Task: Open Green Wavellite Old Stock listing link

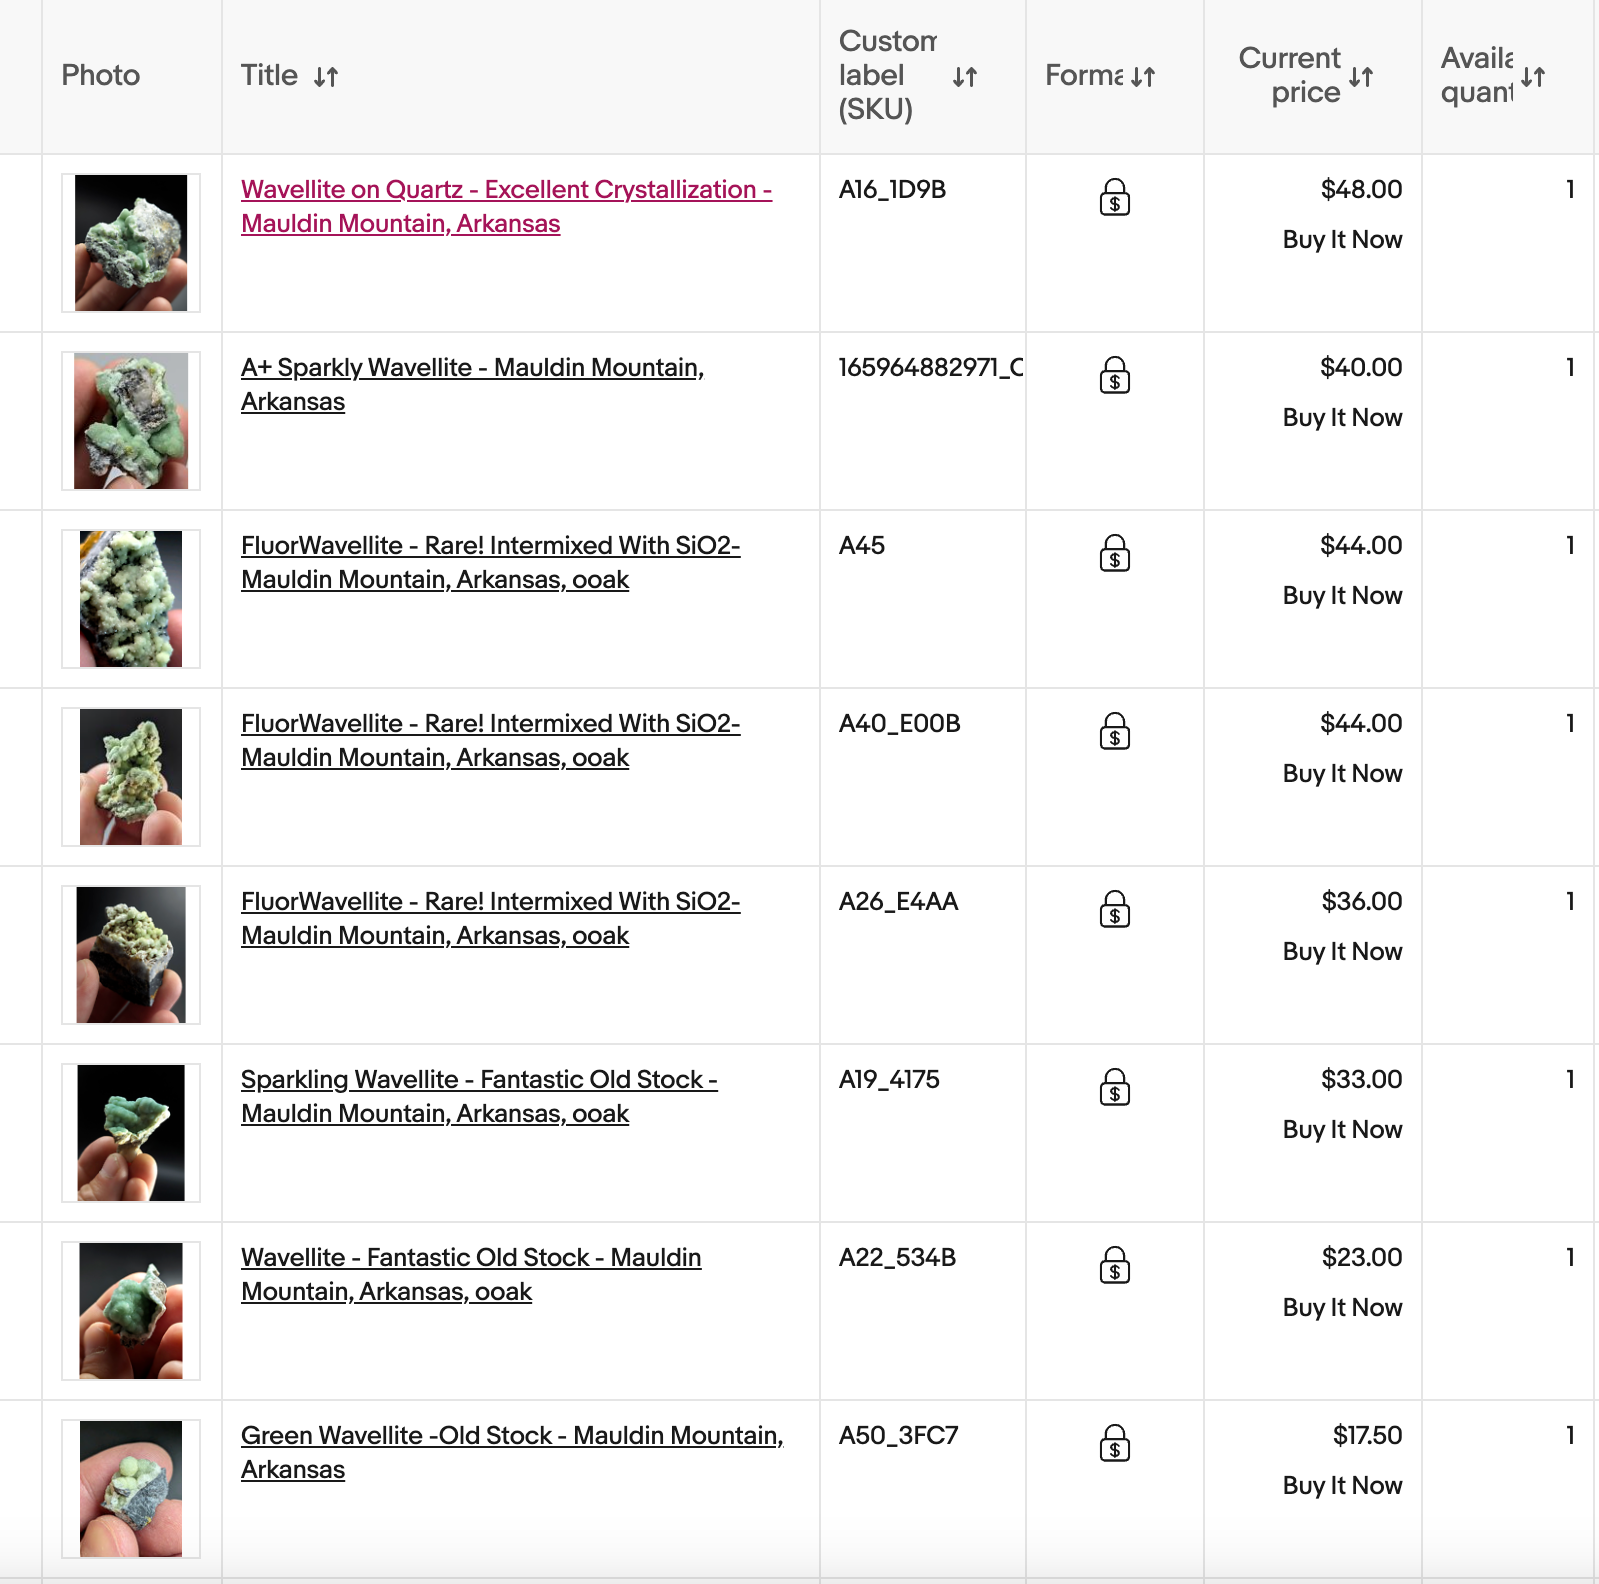Action: point(511,1436)
